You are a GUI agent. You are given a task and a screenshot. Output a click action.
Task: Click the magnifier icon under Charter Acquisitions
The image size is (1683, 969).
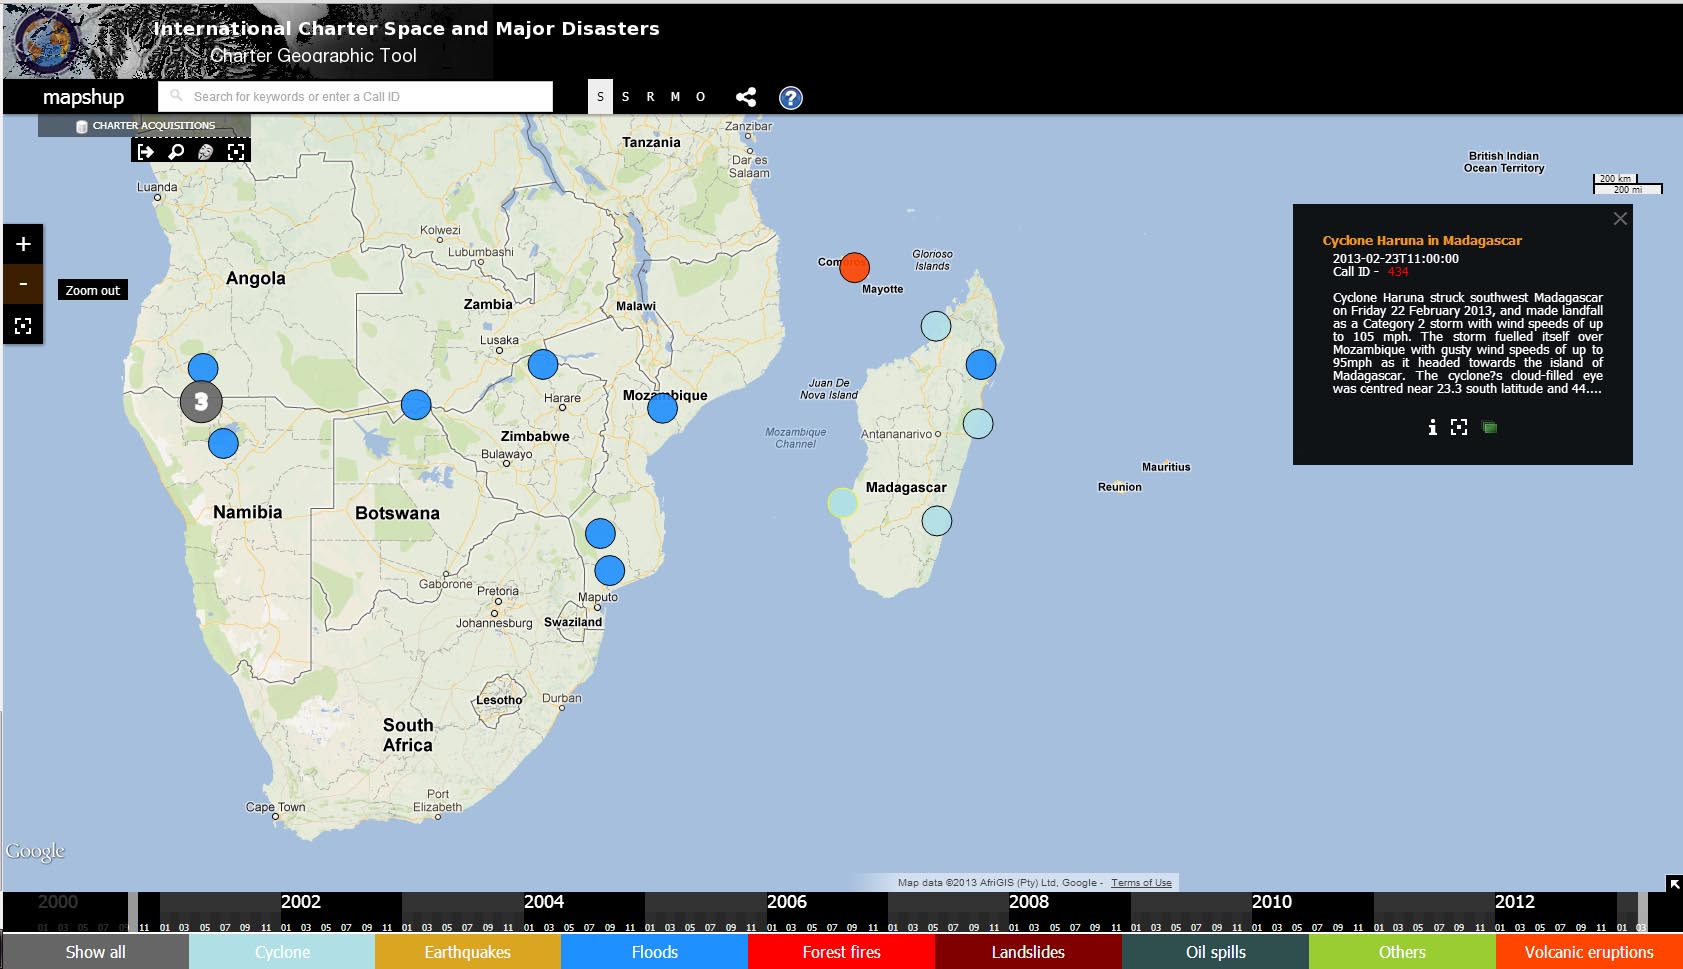176,152
